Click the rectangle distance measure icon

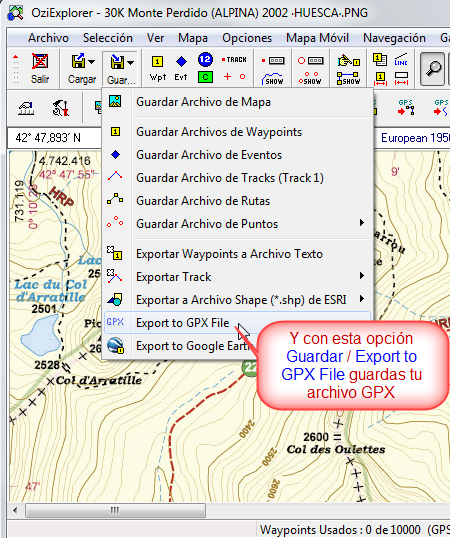click(401, 79)
